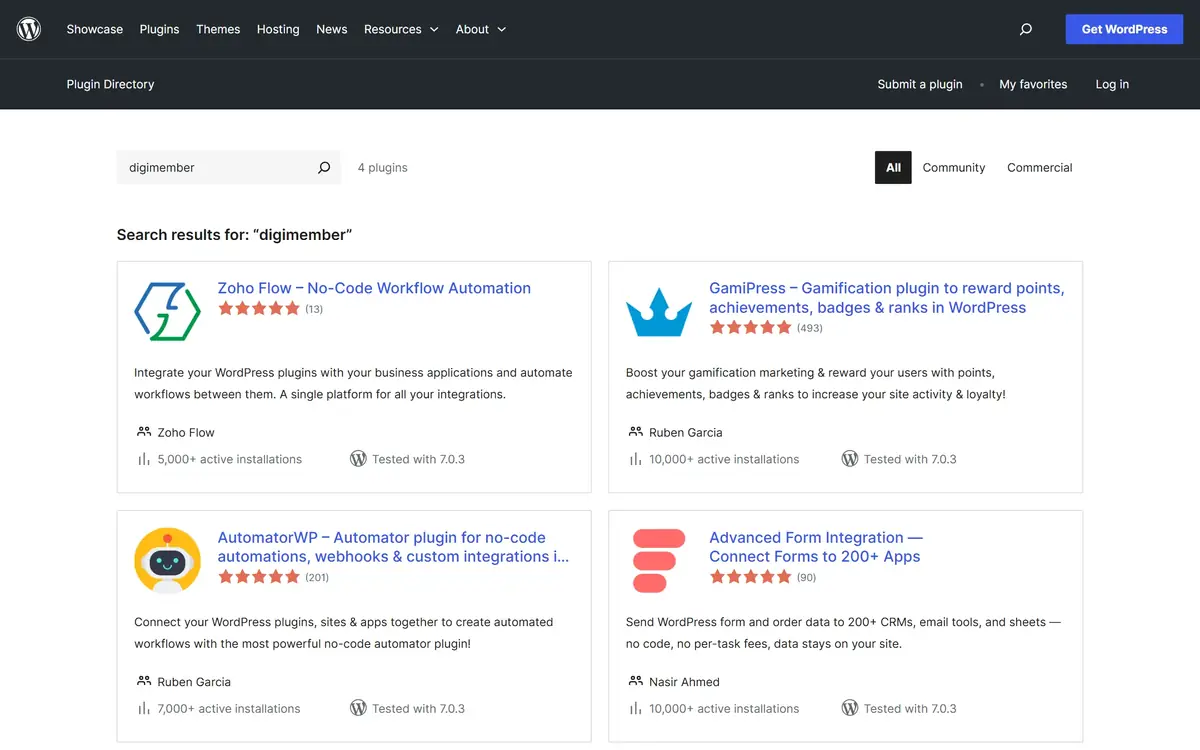Click the (90) review count

point(806,577)
